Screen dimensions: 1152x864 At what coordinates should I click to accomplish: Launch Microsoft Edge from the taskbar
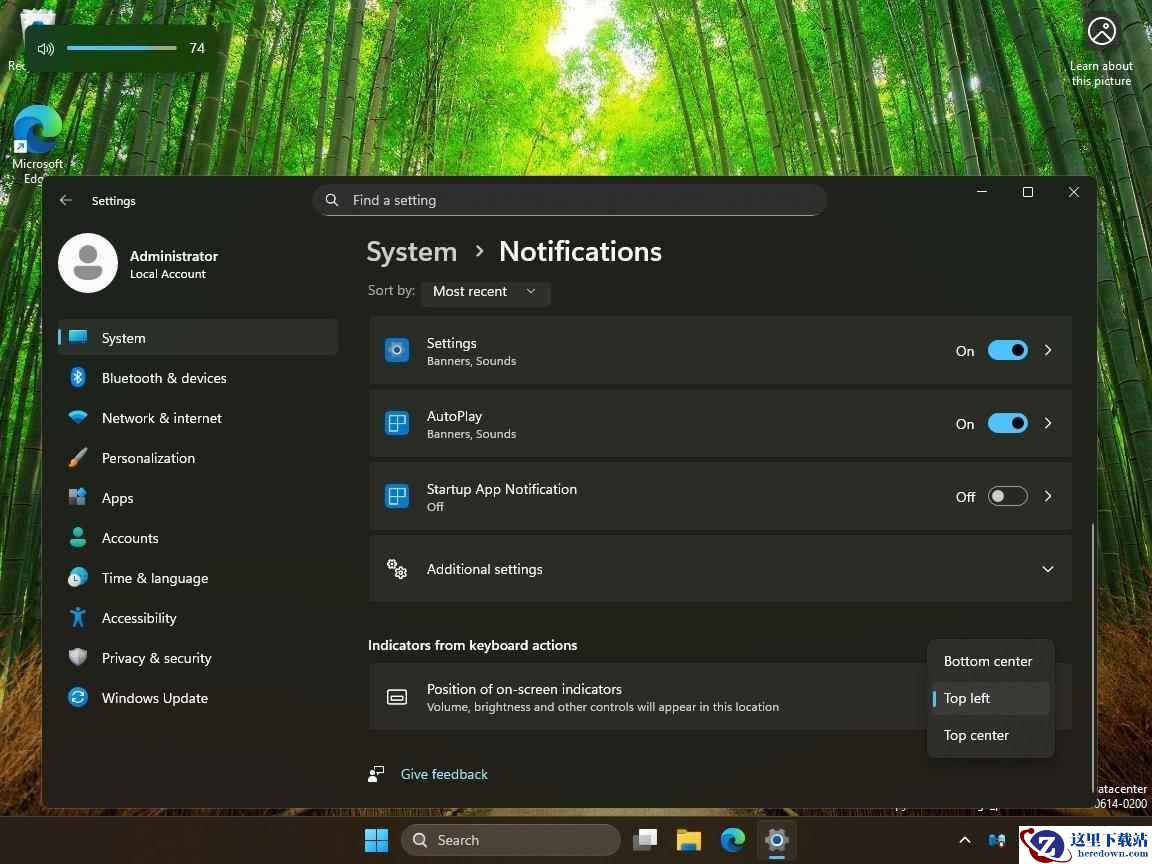pyautogui.click(x=732, y=840)
